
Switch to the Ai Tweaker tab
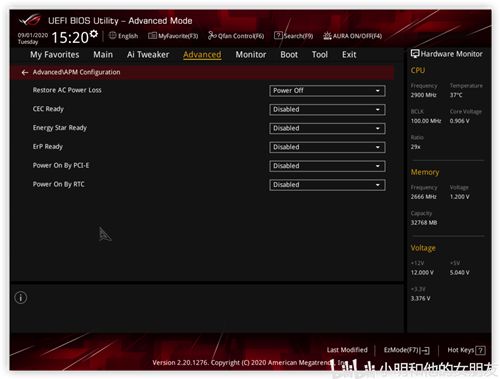[x=148, y=55]
